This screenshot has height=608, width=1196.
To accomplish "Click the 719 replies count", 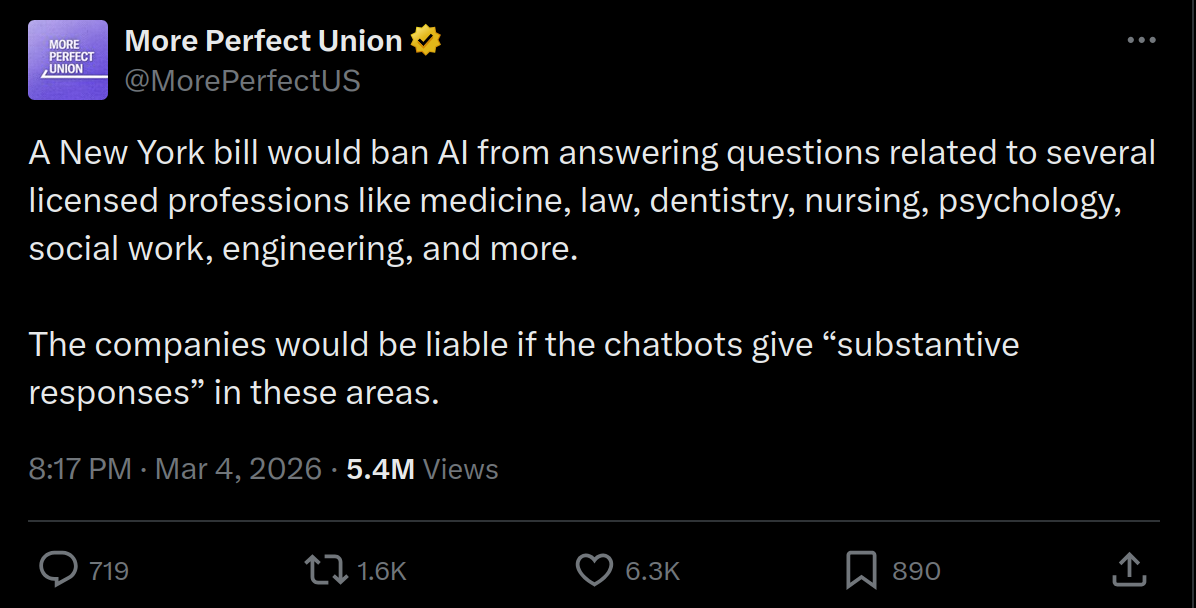I will [109, 571].
